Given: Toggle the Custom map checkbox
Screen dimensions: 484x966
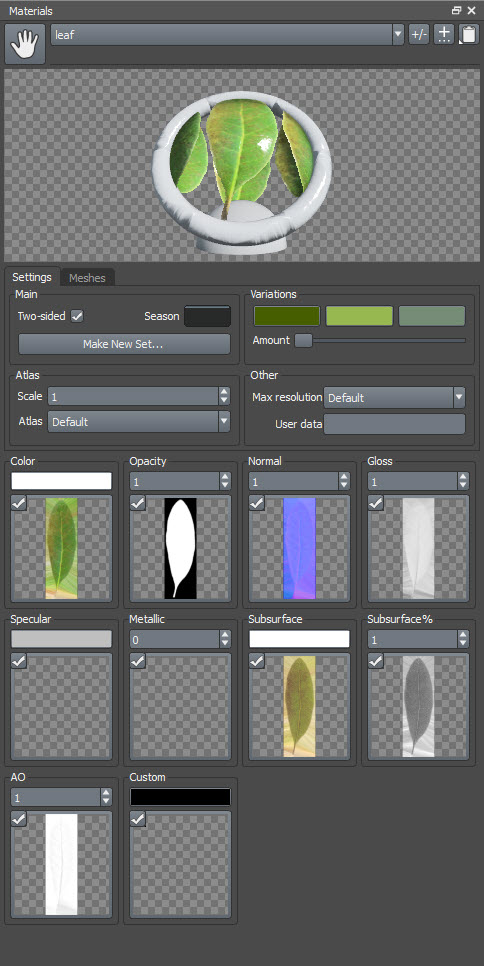Looking at the screenshot, I should (137, 819).
